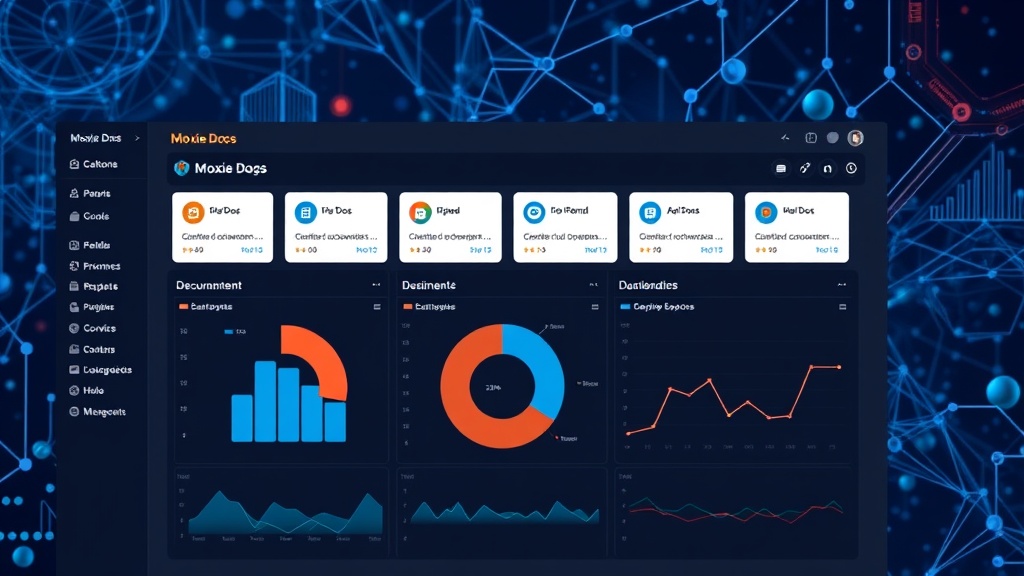1024x576 pixels.
Task: Click the blue link on the shield-icon card
Action: [x=827, y=250]
